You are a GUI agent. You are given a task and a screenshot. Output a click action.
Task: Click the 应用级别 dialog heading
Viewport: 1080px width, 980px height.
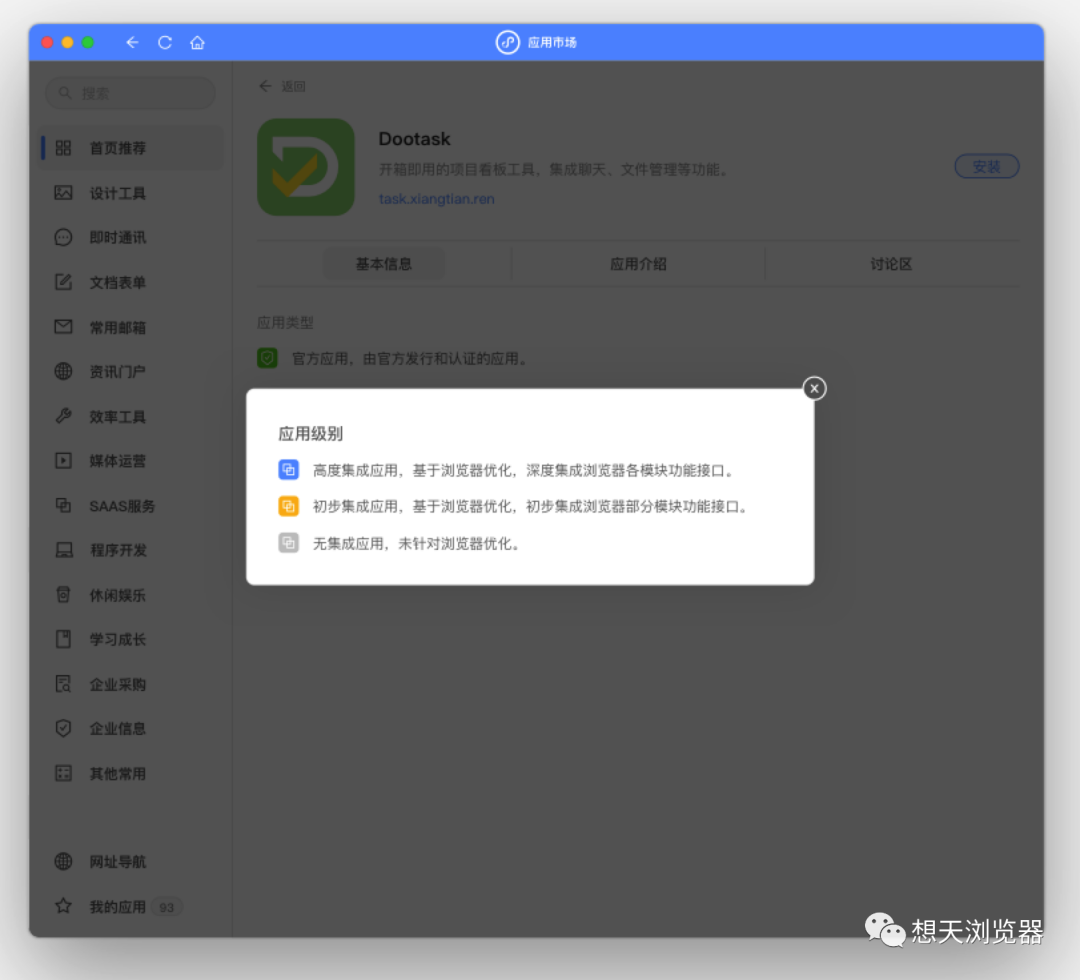click(x=311, y=434)
